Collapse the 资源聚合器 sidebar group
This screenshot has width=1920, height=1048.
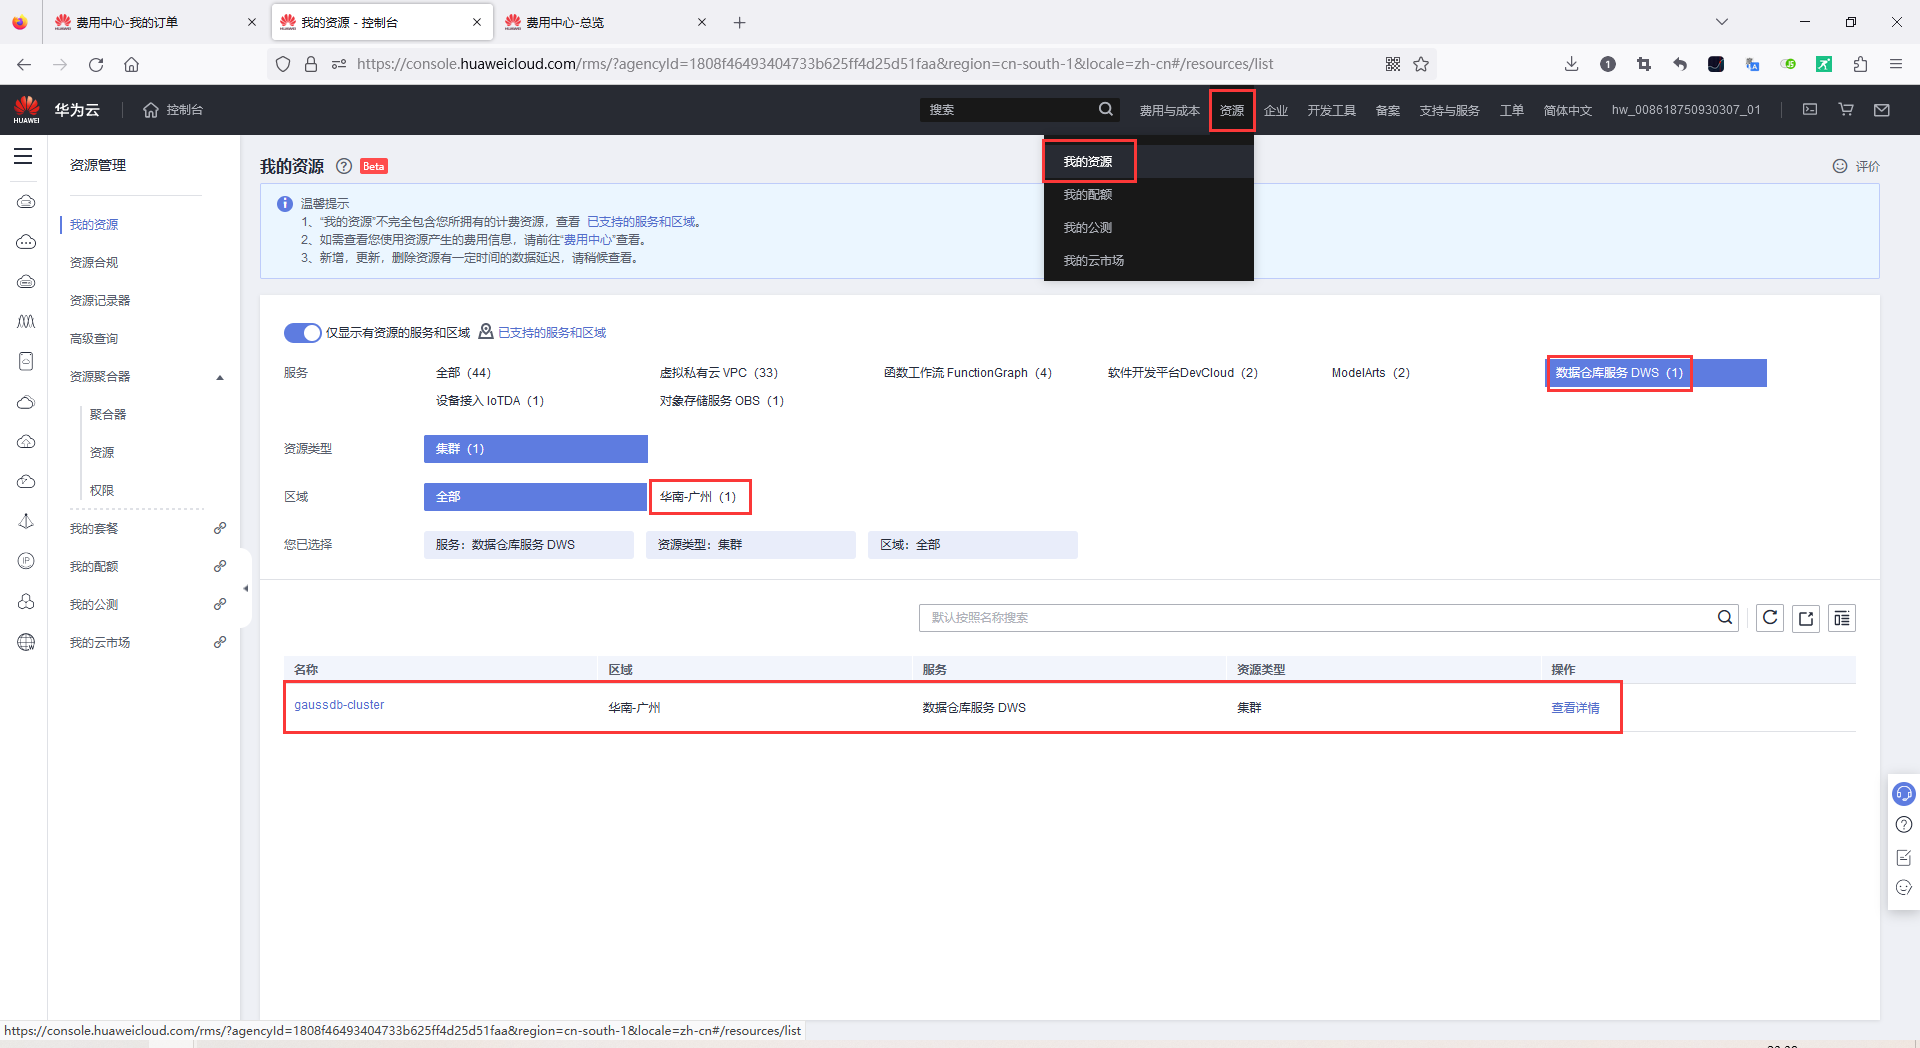tap(220, 377)
